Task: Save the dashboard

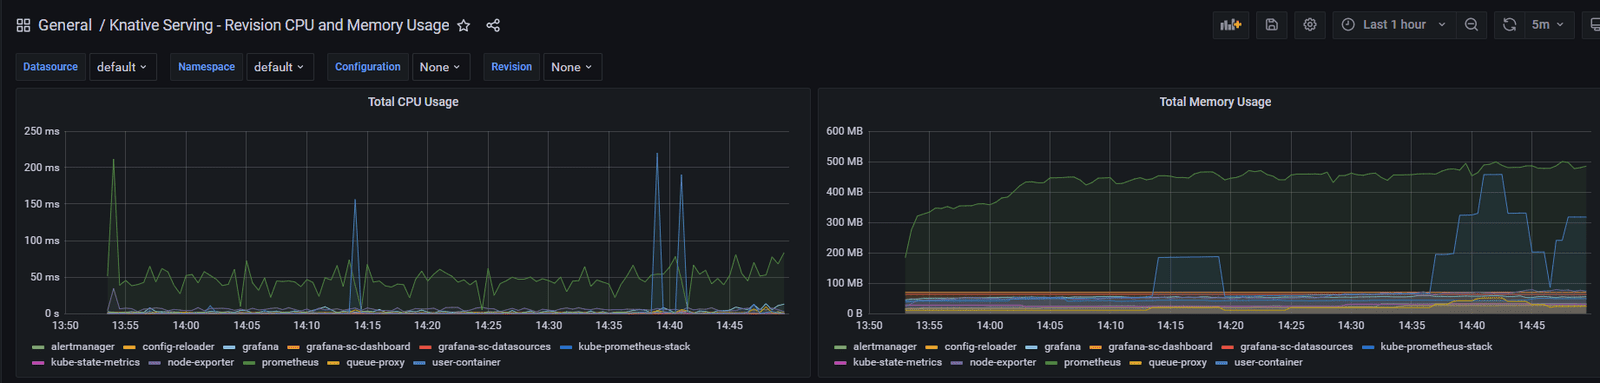Action: tap(1272, 25)
